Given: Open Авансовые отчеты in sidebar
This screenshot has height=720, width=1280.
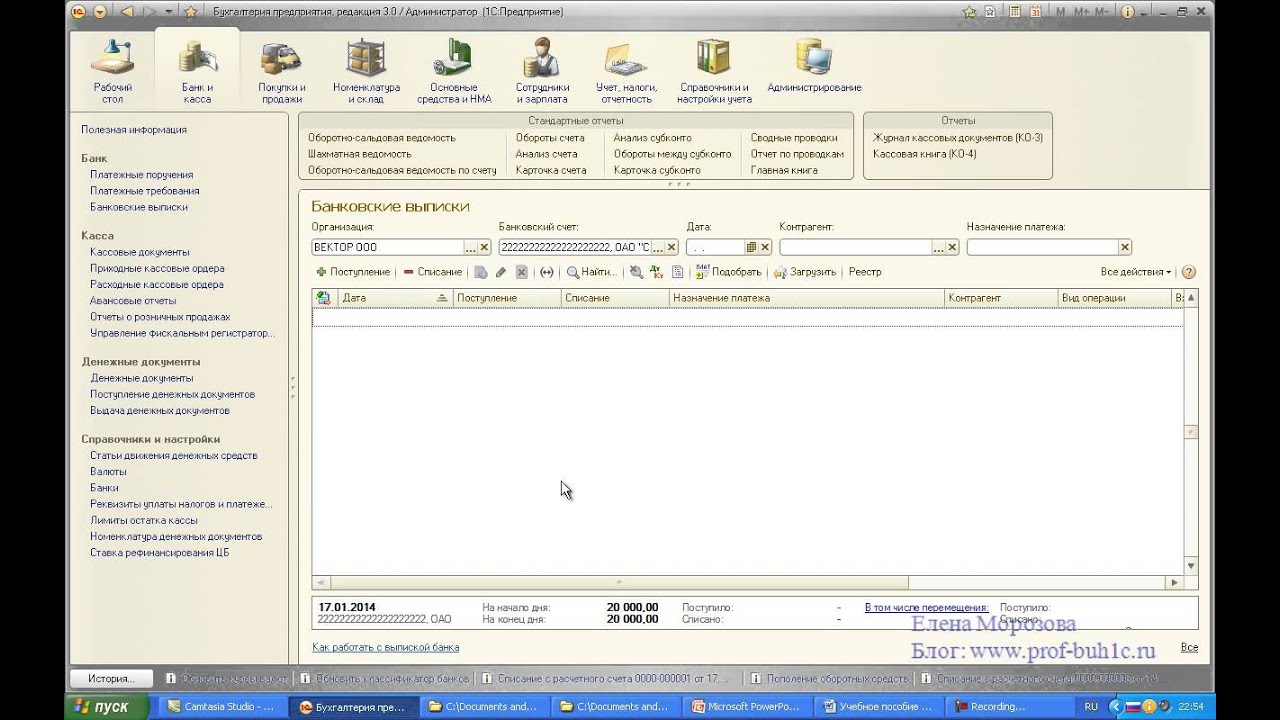Looking at the screenshot, I should [133, 300].
